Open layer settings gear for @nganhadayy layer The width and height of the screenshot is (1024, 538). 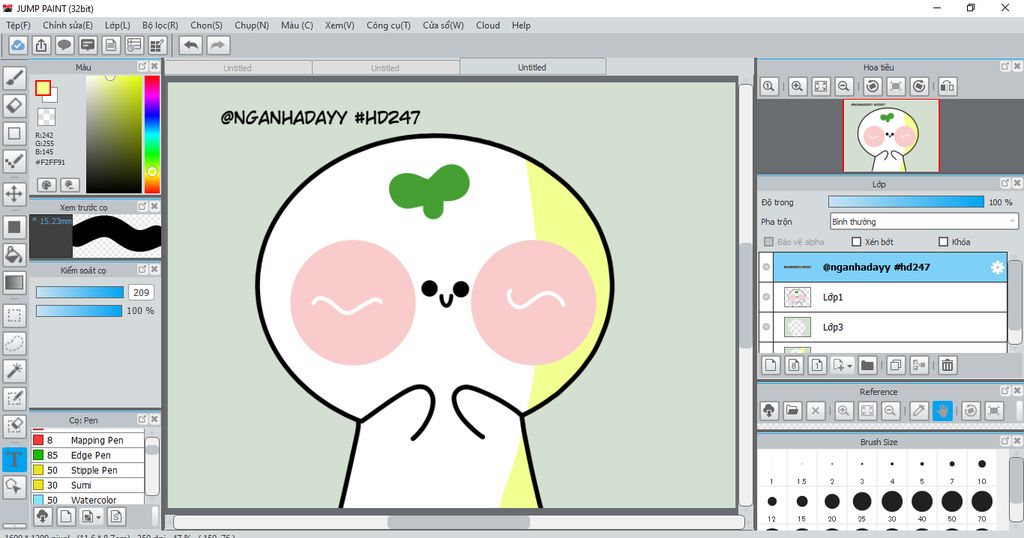[x=997, y=267]
